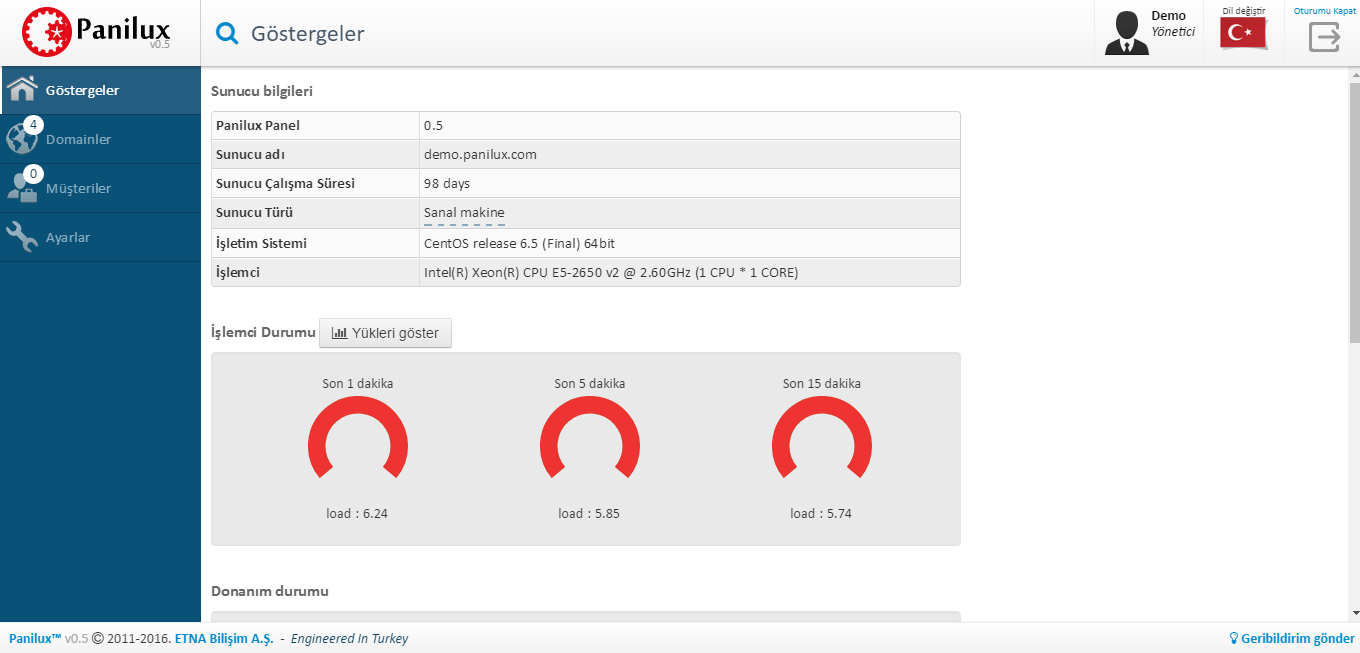Change language via Turkish flag icon

pos(1243,34)
